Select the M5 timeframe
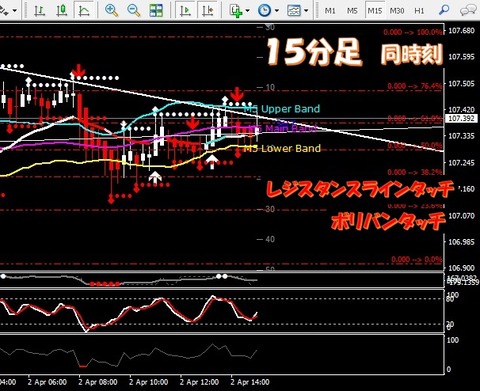480x391 pixels. pyautogui.click(x=352, y=11)
